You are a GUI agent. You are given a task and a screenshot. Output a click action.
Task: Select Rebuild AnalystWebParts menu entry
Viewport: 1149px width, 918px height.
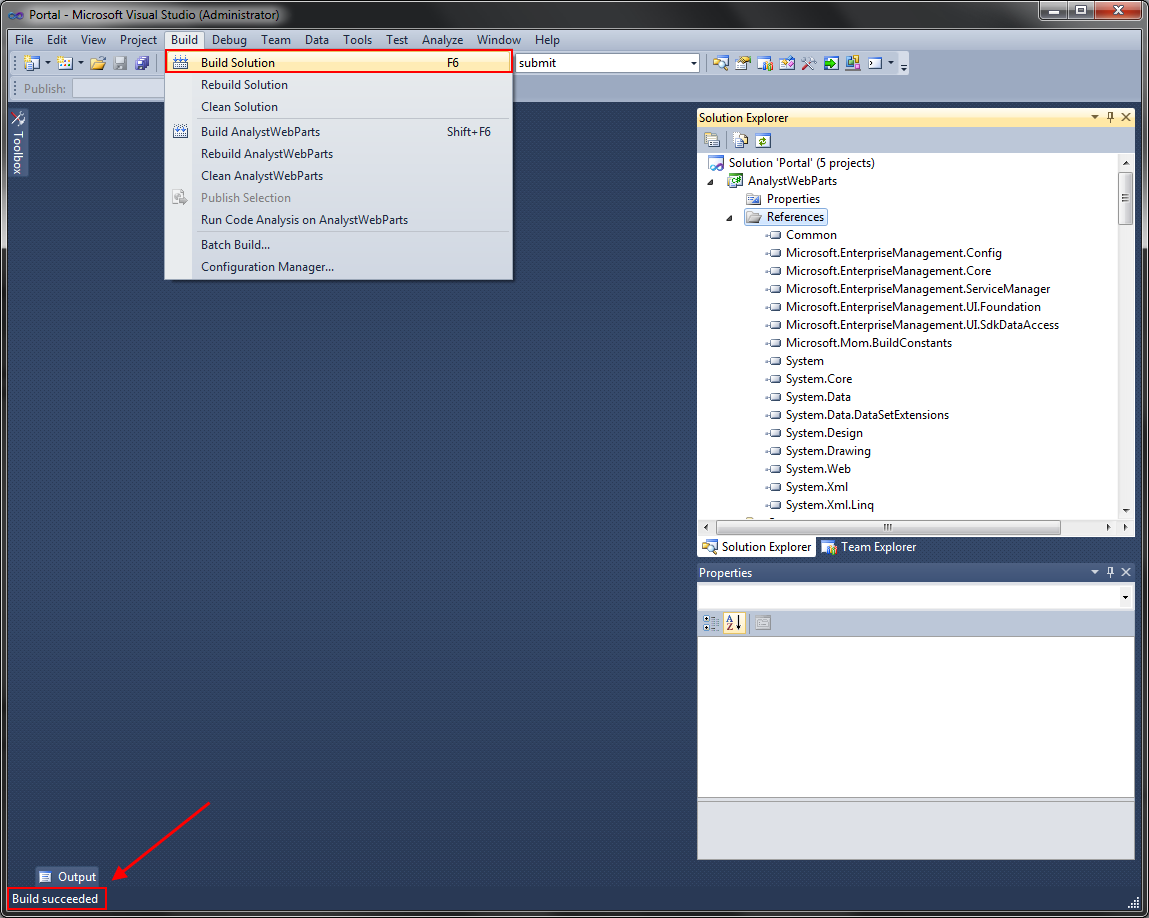(x=339, y=154)
